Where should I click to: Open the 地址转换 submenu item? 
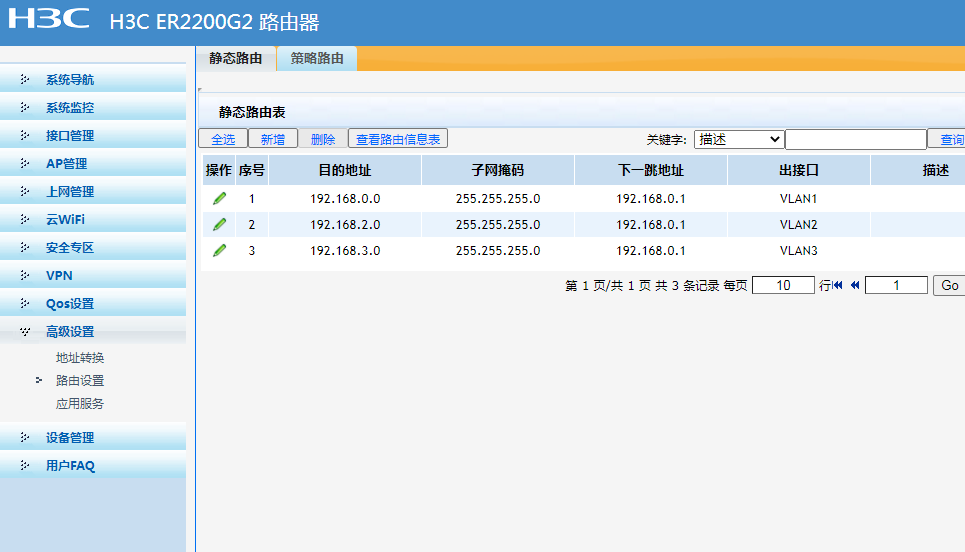80,358
